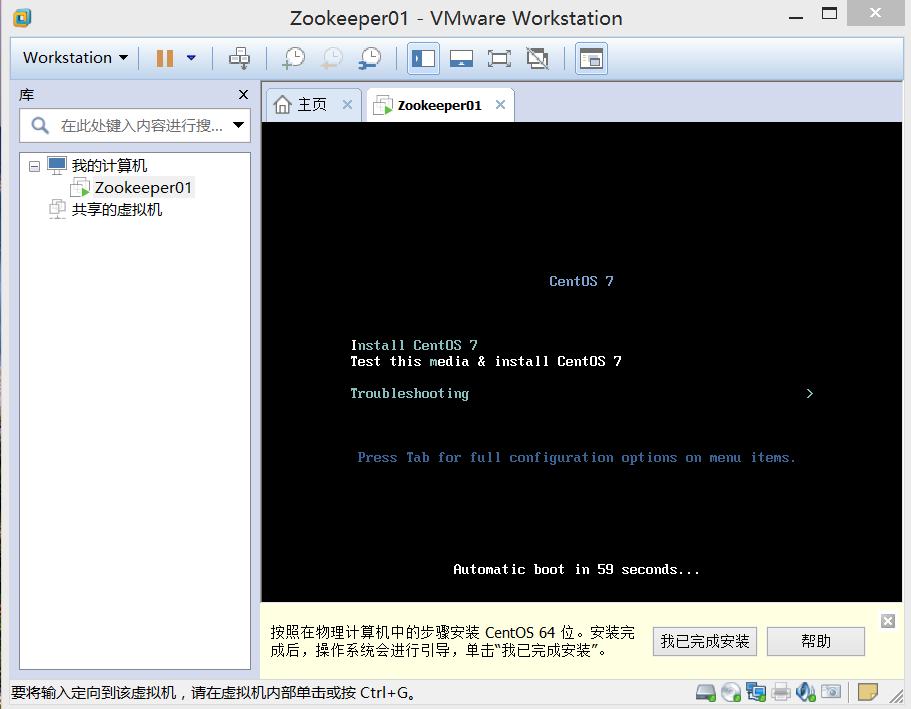Click the message log note icon
911x709 pixels.
point(868,692)
